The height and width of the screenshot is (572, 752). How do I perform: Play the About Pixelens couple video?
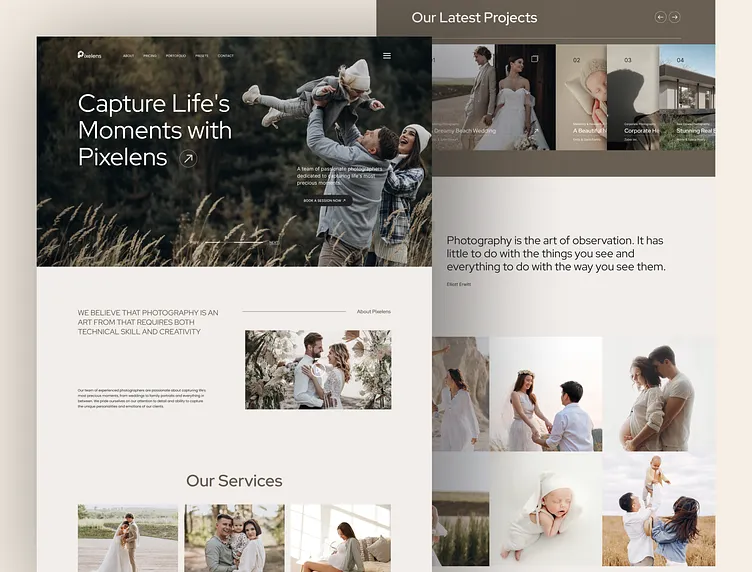[x=317, y=370]
